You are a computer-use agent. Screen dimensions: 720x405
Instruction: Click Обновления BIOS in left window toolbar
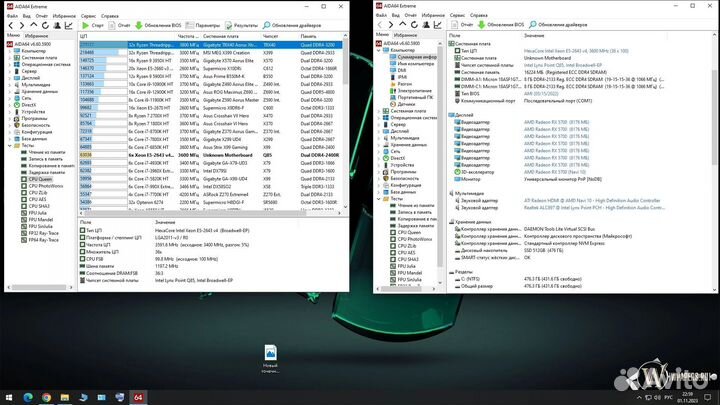point(158,25)
